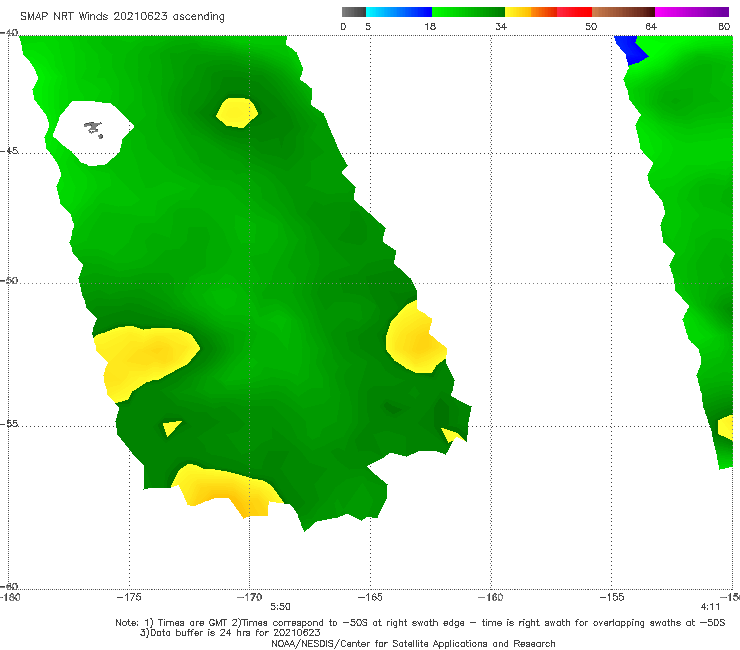Click the '5:50' swath time label
The height and width of the screenshot is (650, 740).
click(x=280, y=607)
